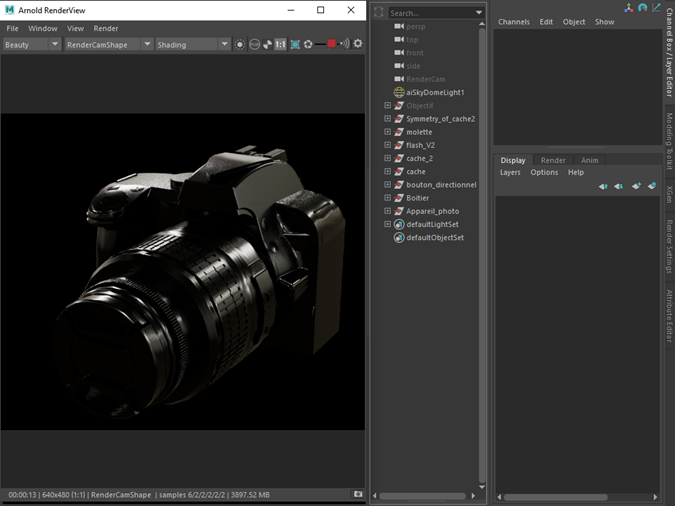675x506 pixels.
Task: Click the checkered alpha display icon
Action: [267, 44]
